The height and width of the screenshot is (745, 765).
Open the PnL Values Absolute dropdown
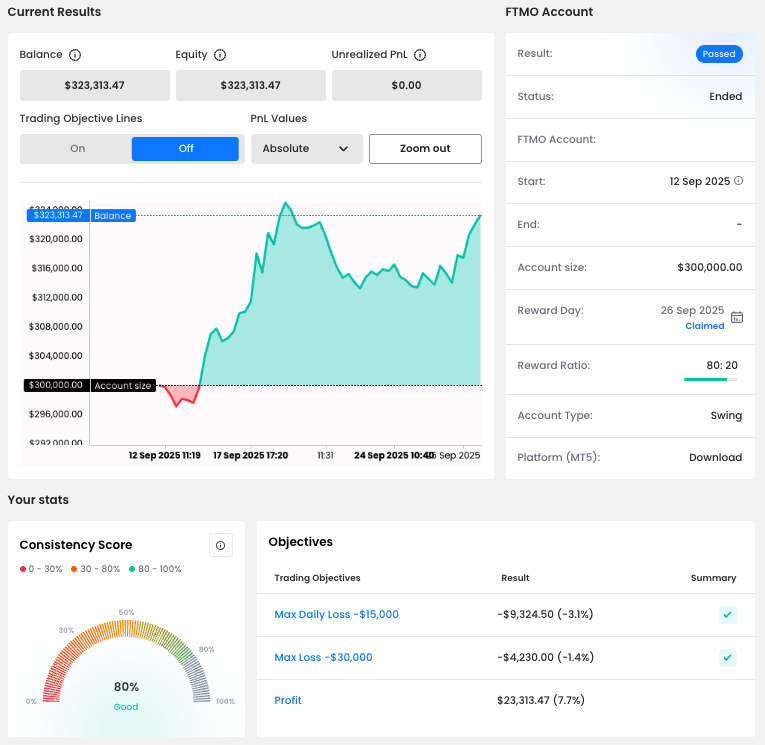pos(305,149)
